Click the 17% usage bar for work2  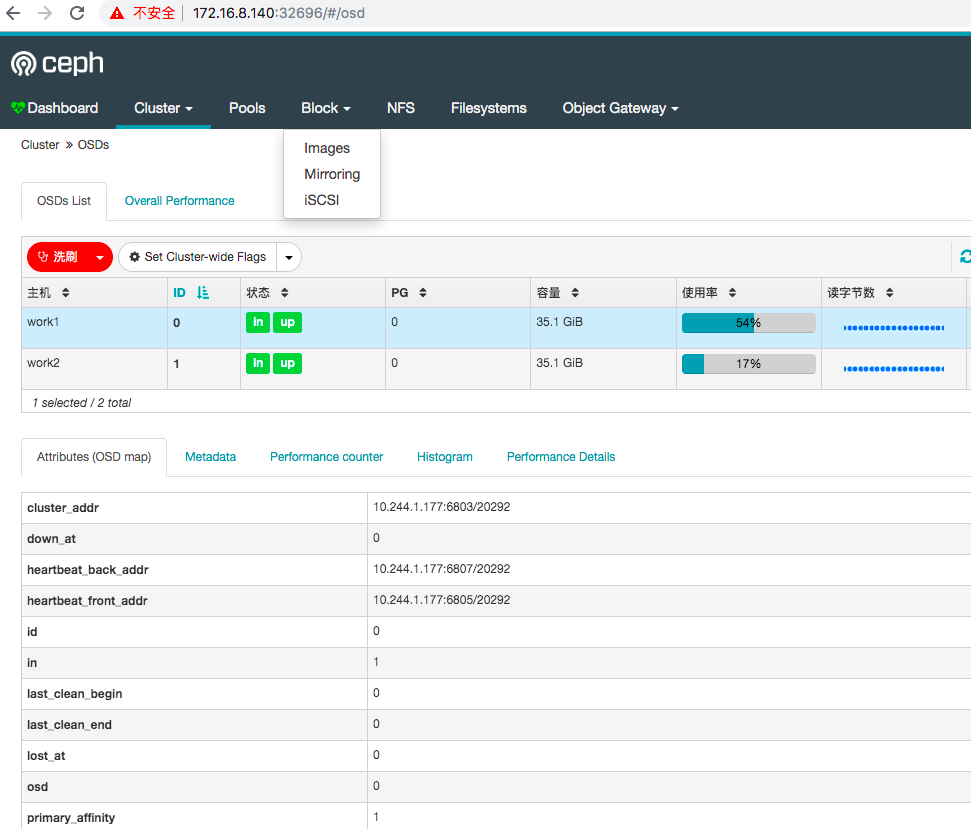748,364
